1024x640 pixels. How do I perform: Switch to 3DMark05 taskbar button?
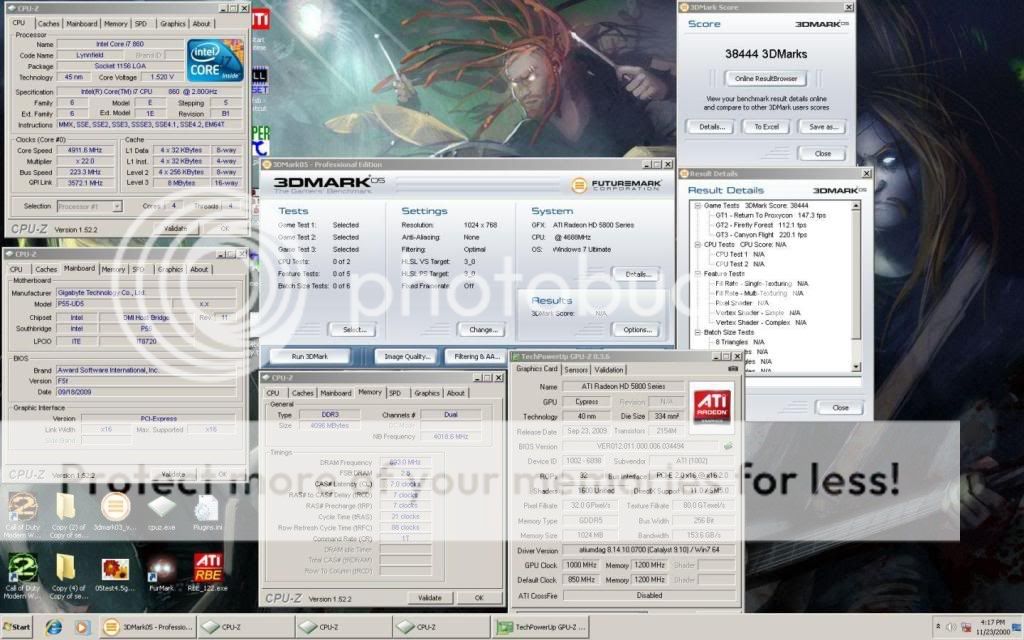pos(148,627)
